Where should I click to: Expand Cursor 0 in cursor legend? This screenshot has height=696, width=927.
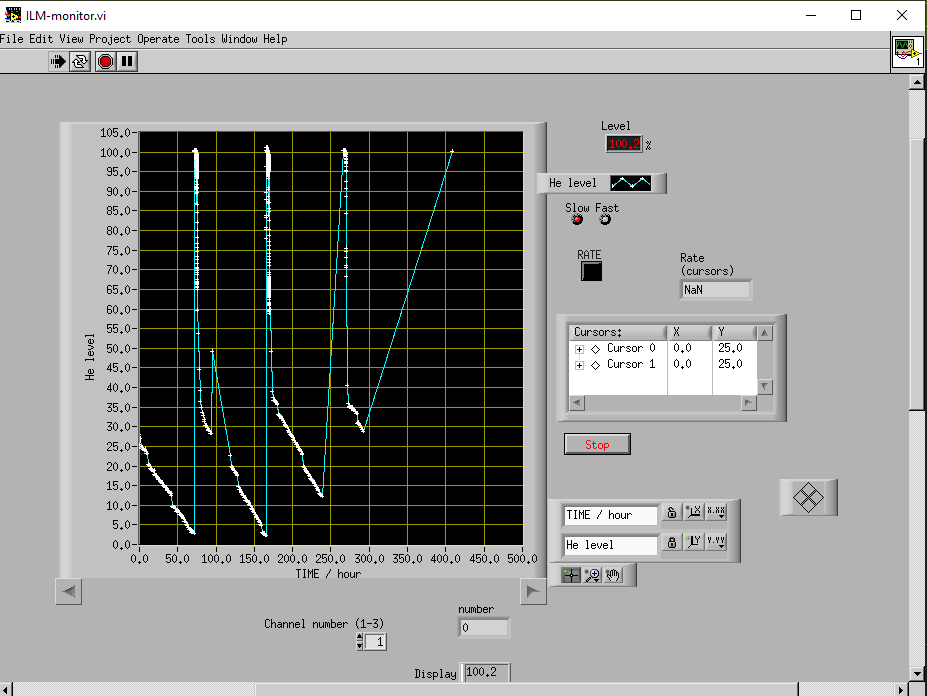[x=579, y=349]
